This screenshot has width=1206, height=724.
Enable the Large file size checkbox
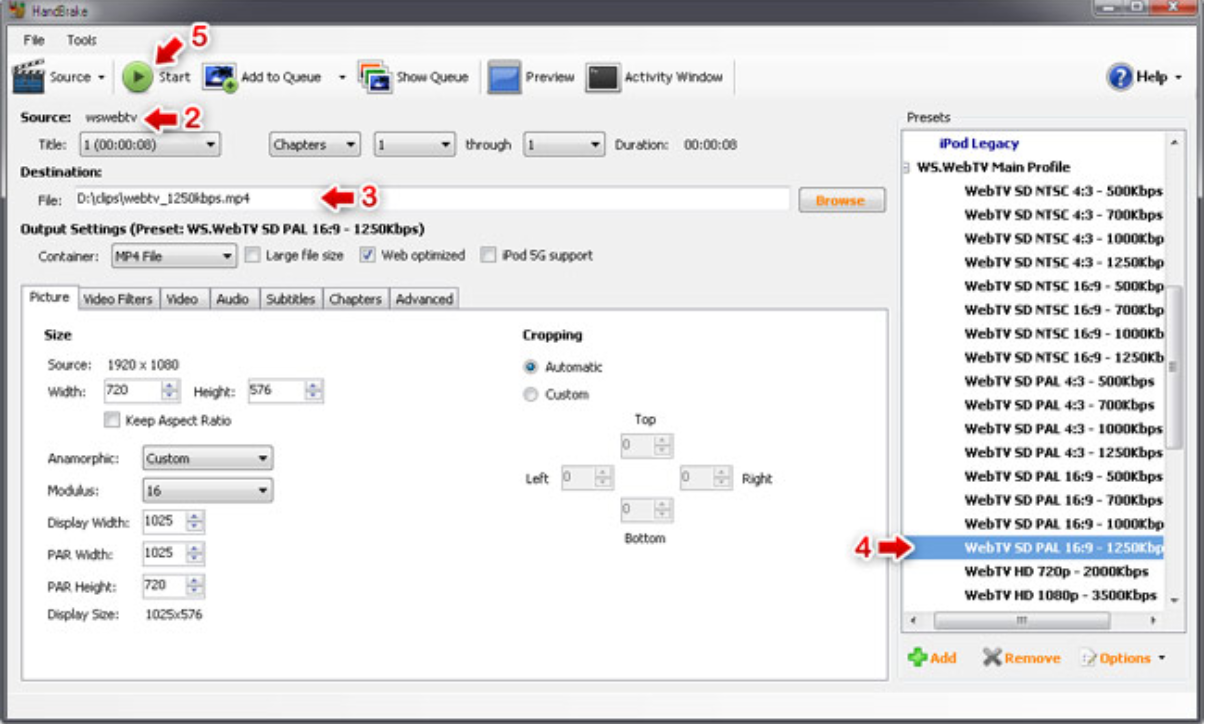coord(252,255)
